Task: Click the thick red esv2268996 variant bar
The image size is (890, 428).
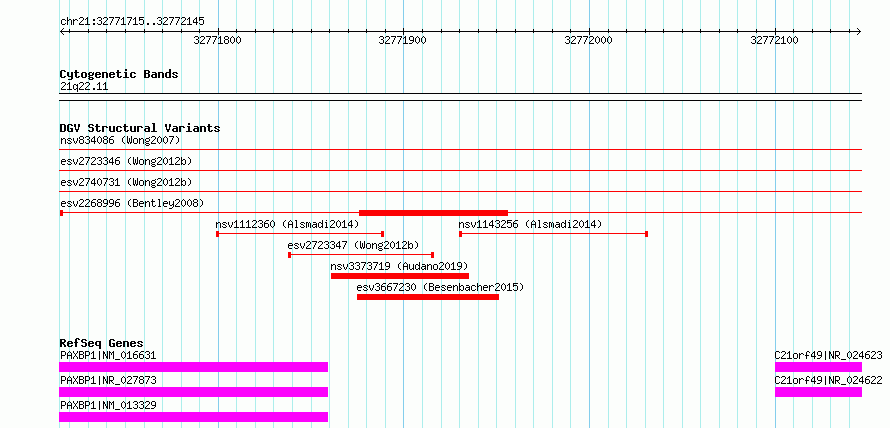Action: (434, 213)
